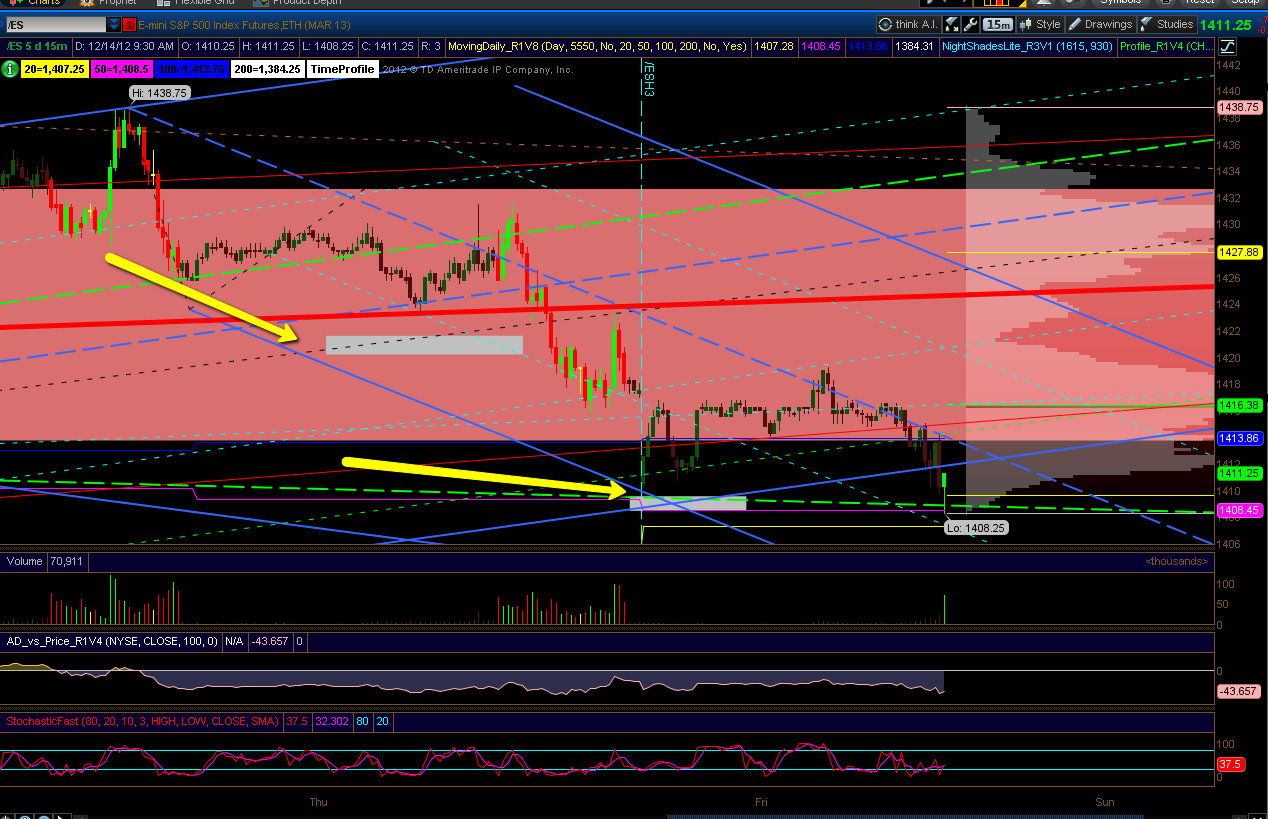Click the Hi: 1438.75 price bubble

[x=160, y=93]
